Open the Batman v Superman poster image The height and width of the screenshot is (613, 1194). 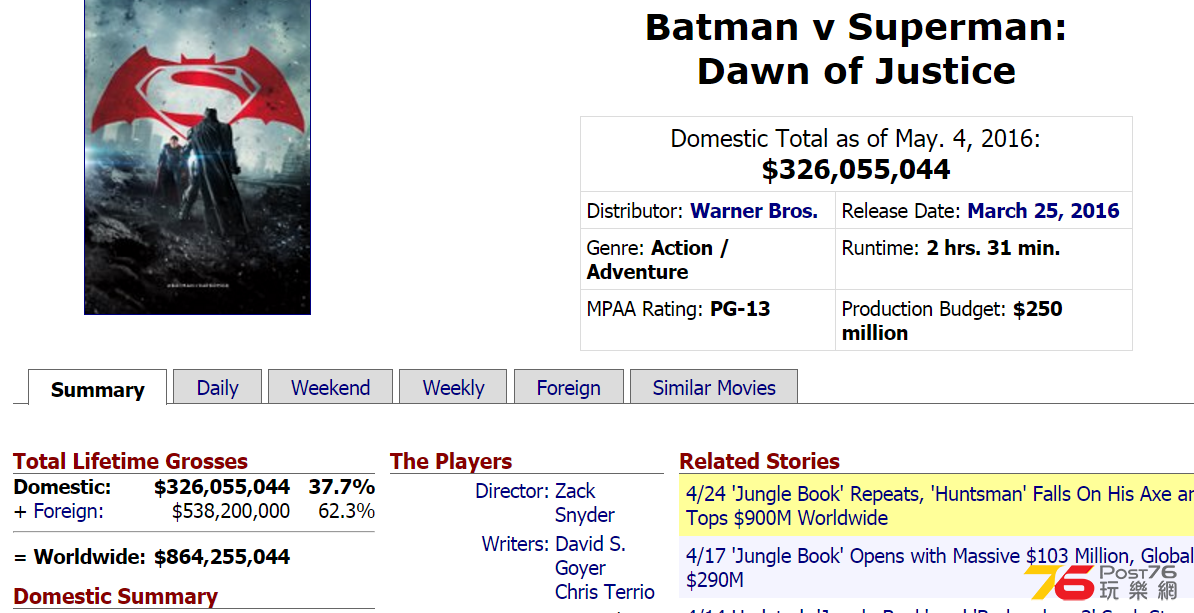click(x=197, y=156)
